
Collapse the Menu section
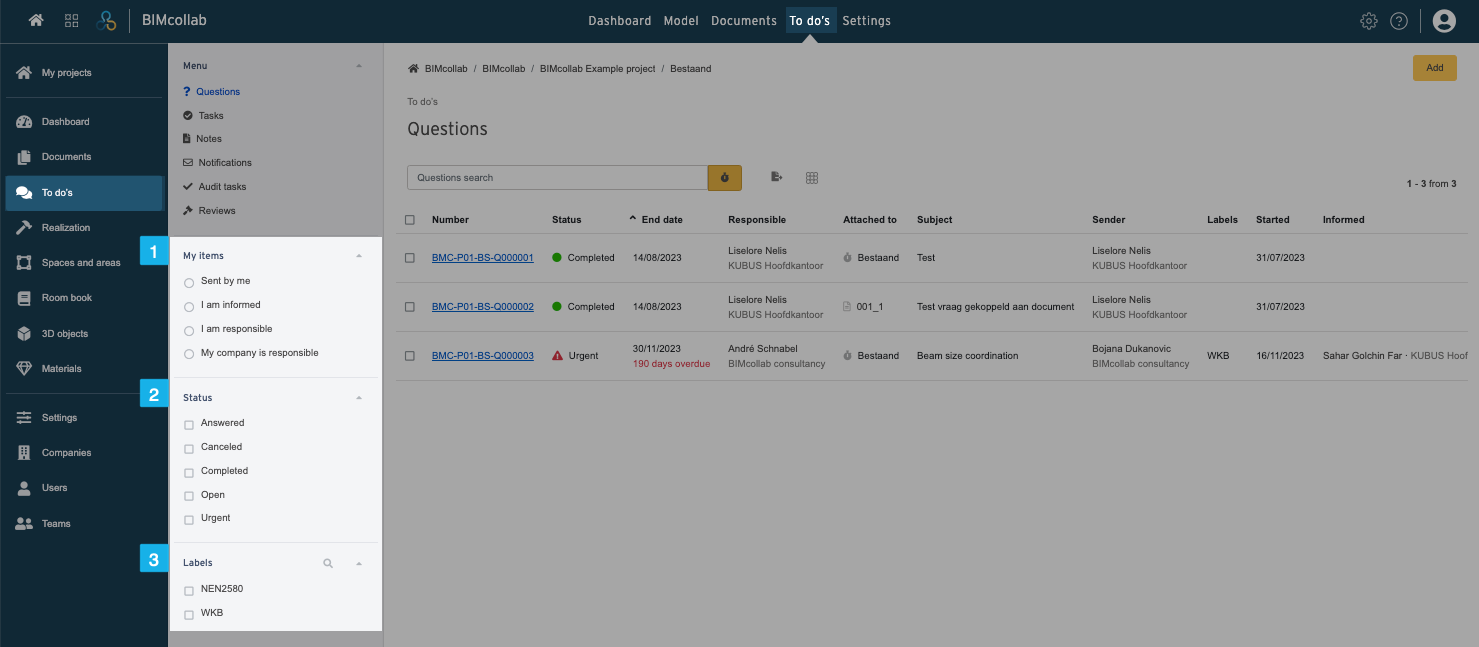(359, 66)
